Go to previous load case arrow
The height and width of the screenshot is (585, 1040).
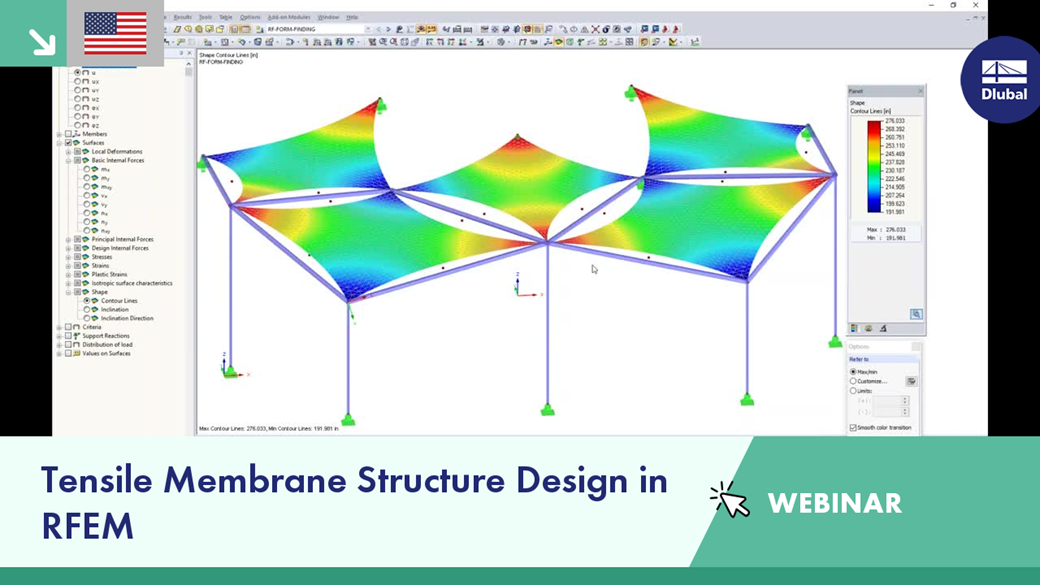pos(379,29)
